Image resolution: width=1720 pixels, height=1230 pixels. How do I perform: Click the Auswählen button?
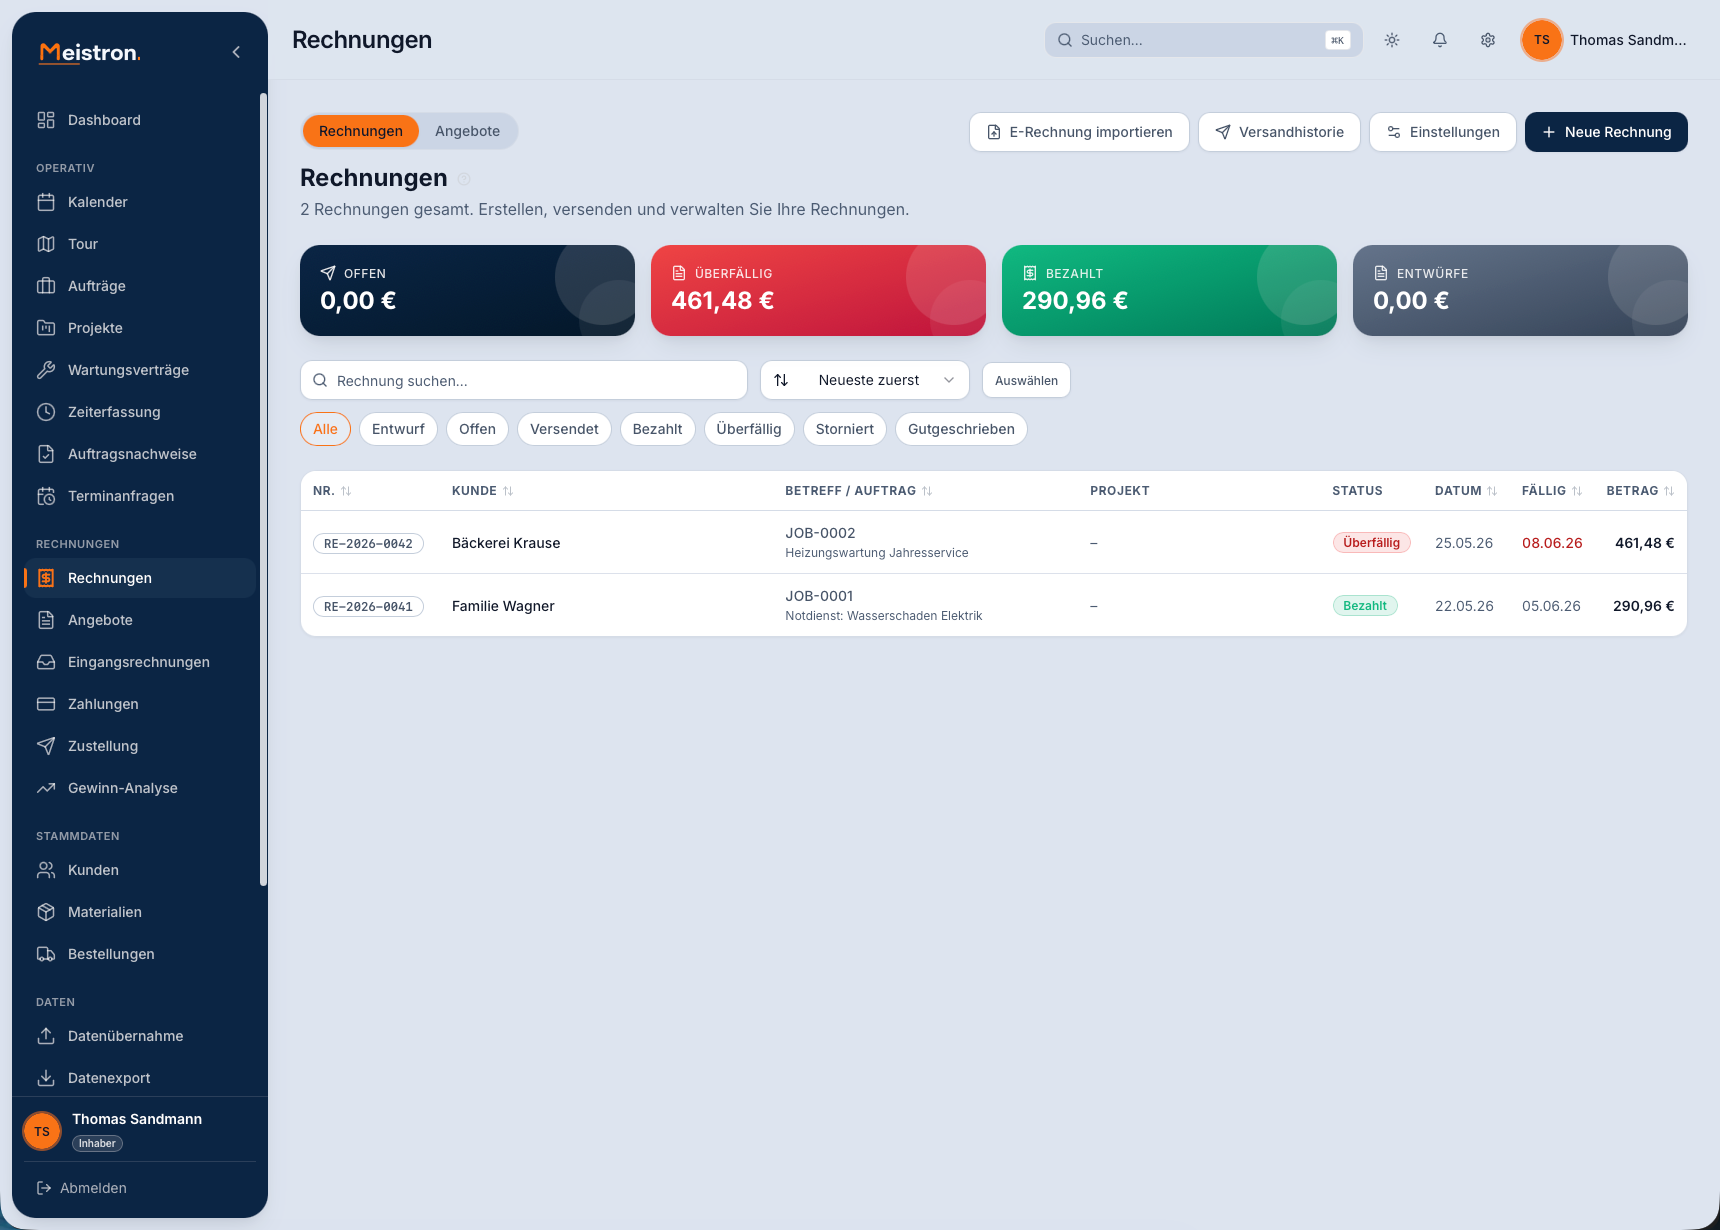point(1026,380)
